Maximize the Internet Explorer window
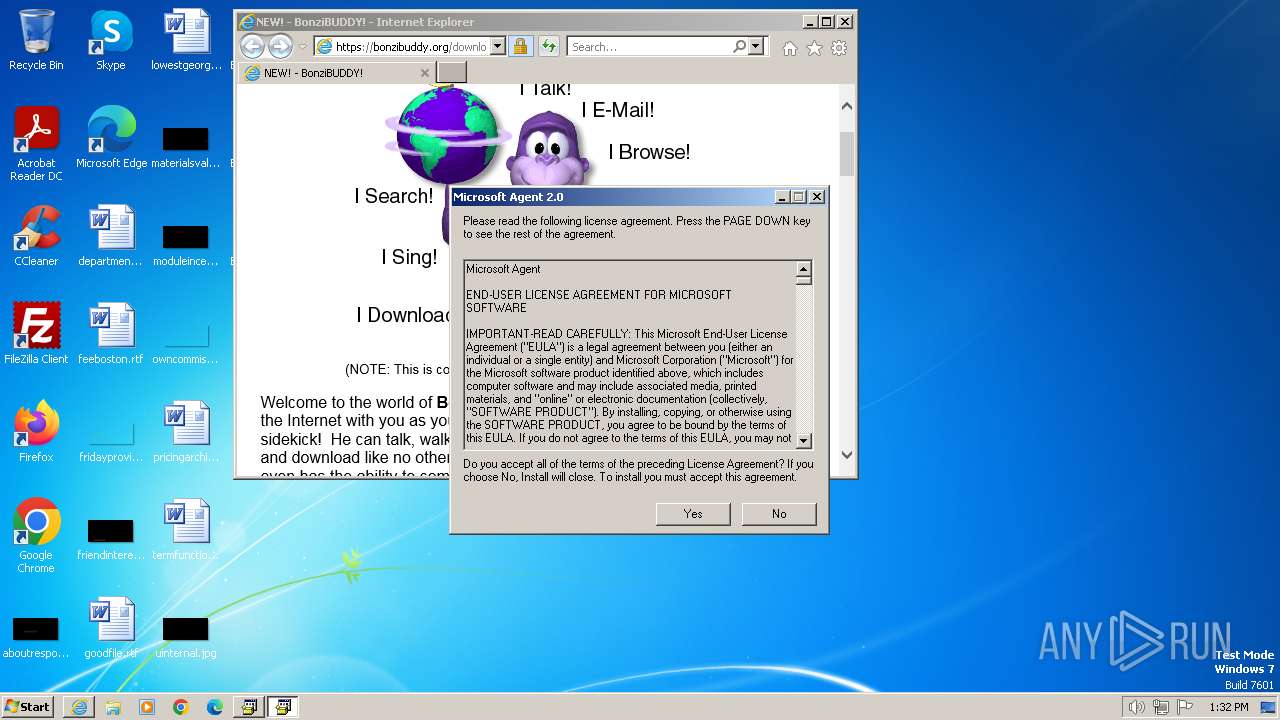 pos(826,21)
